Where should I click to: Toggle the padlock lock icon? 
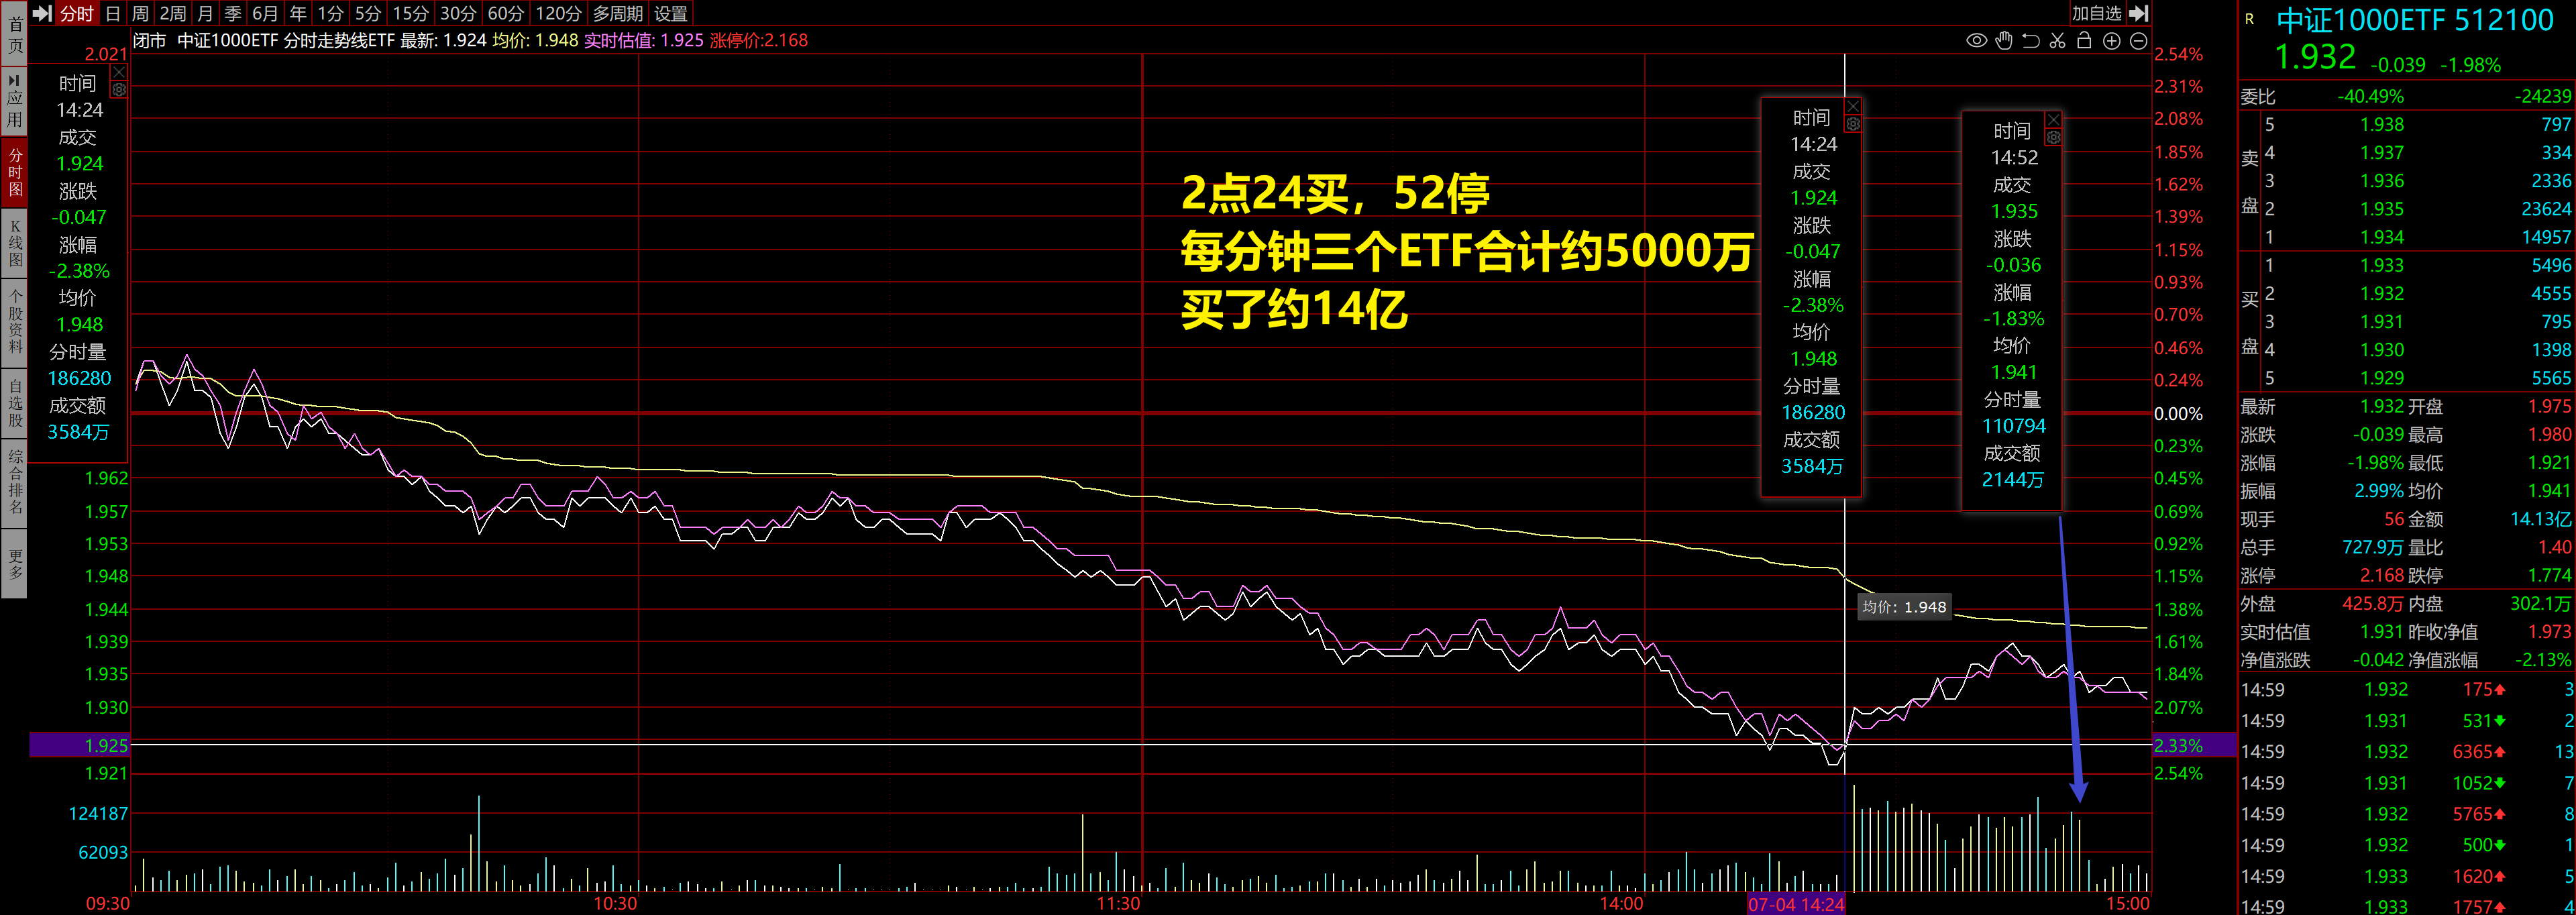(x=2084, y=41)
